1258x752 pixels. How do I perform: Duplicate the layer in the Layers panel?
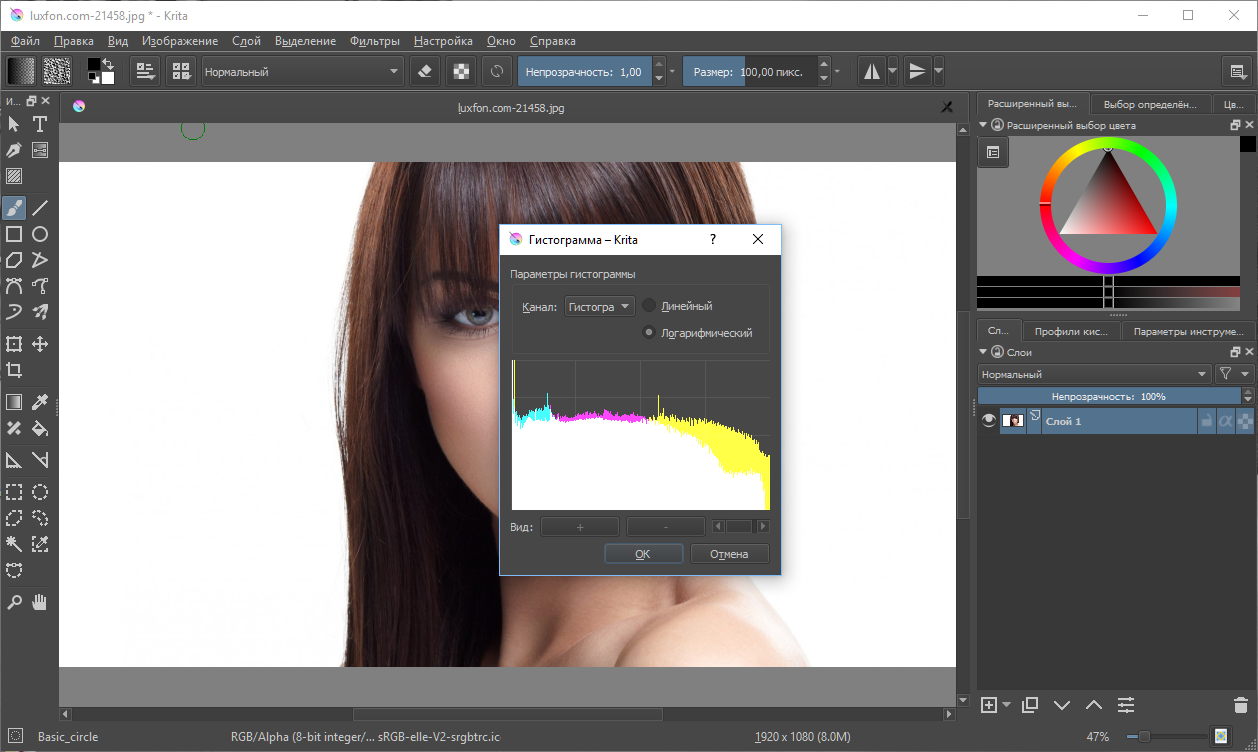click(x=1030, y=705)
